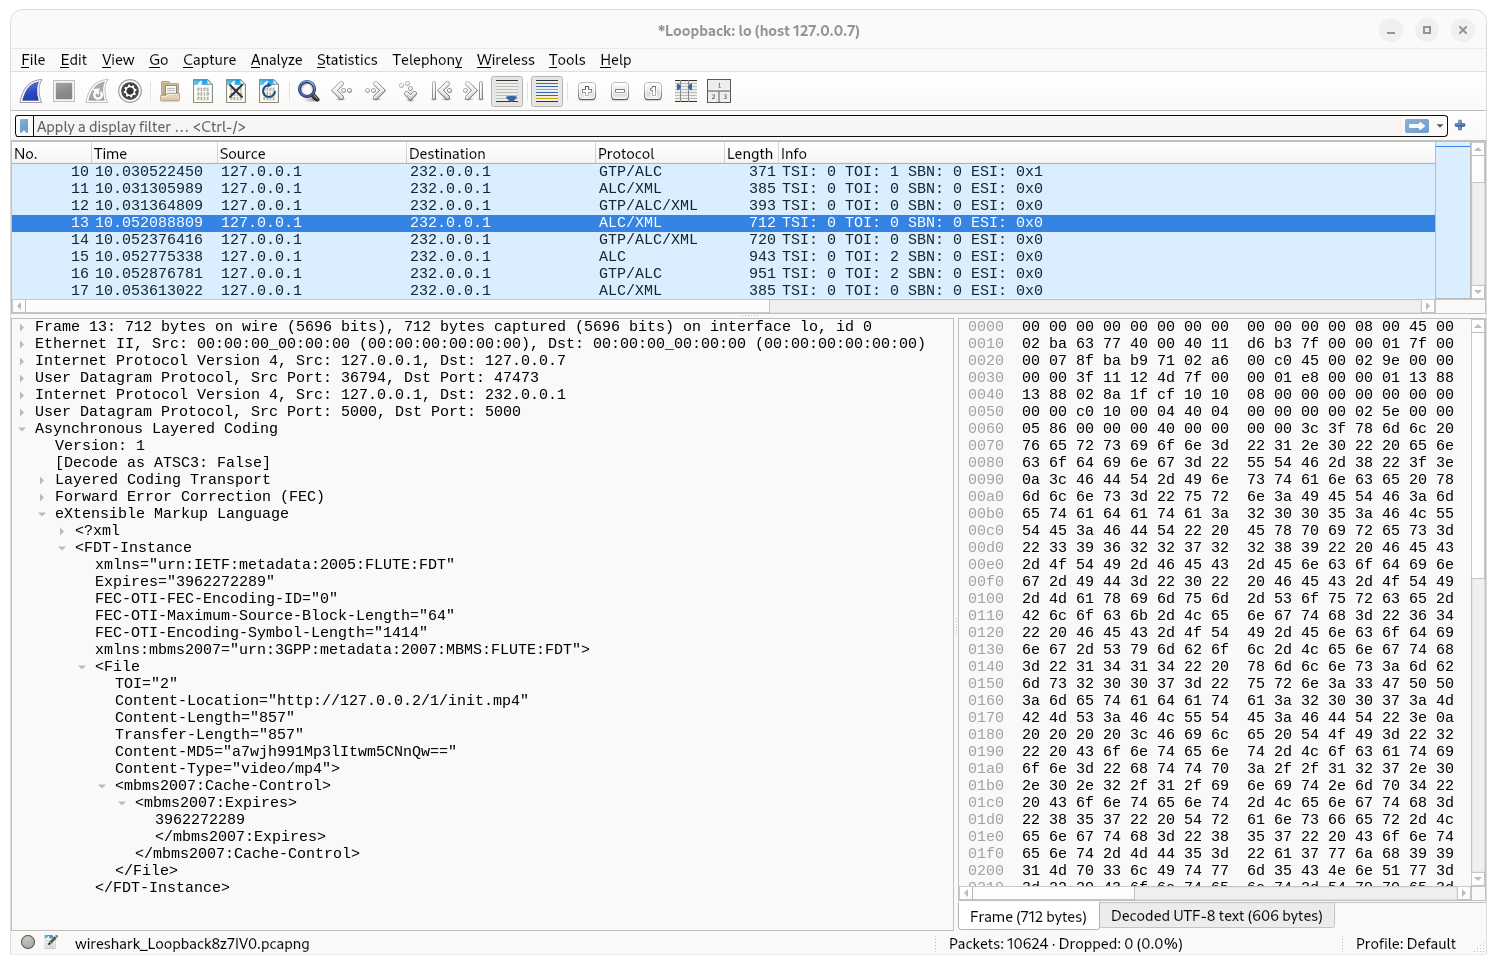Jump to the last packet

coord(470,90)
